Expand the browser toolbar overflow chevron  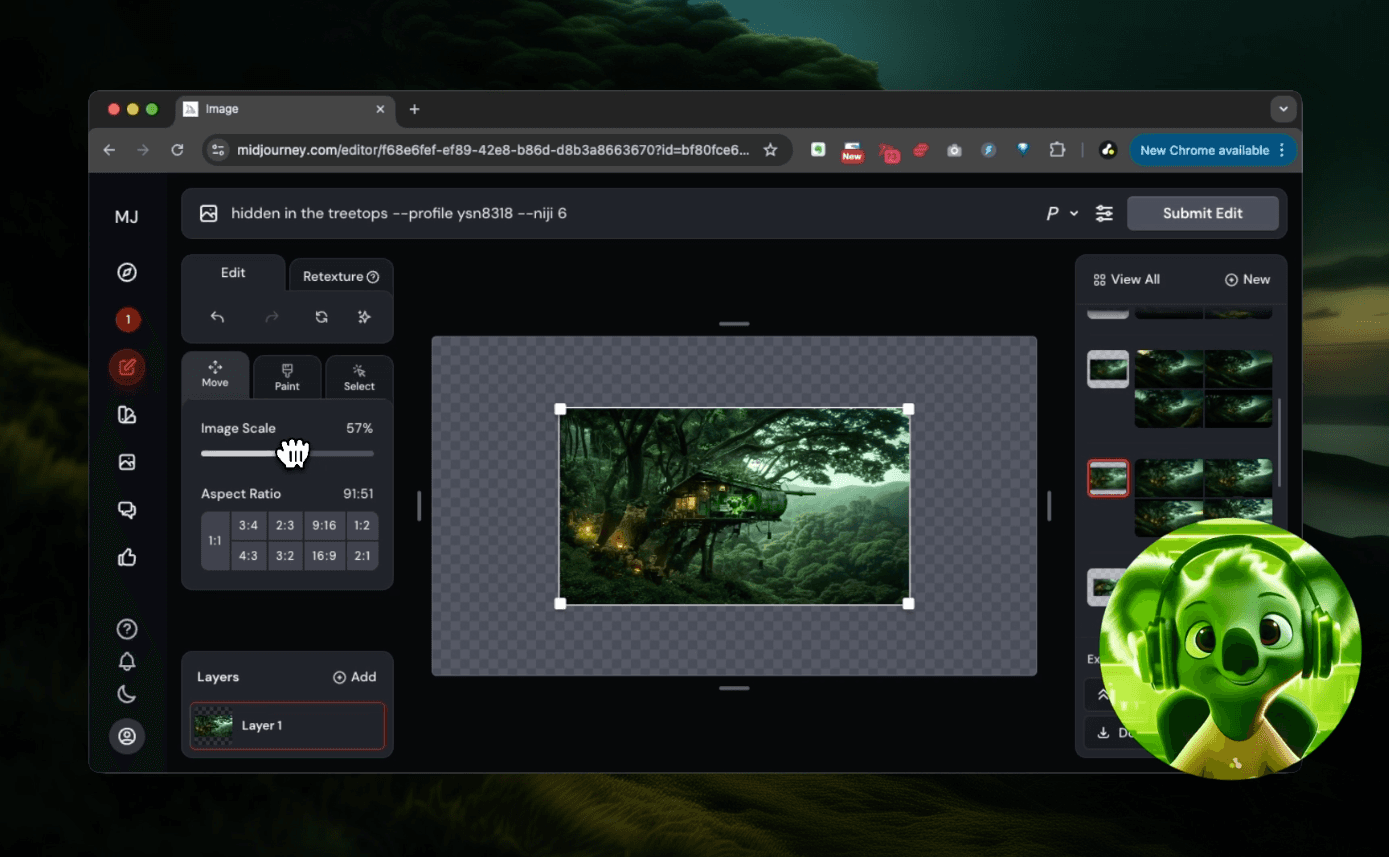point(1283,109)
